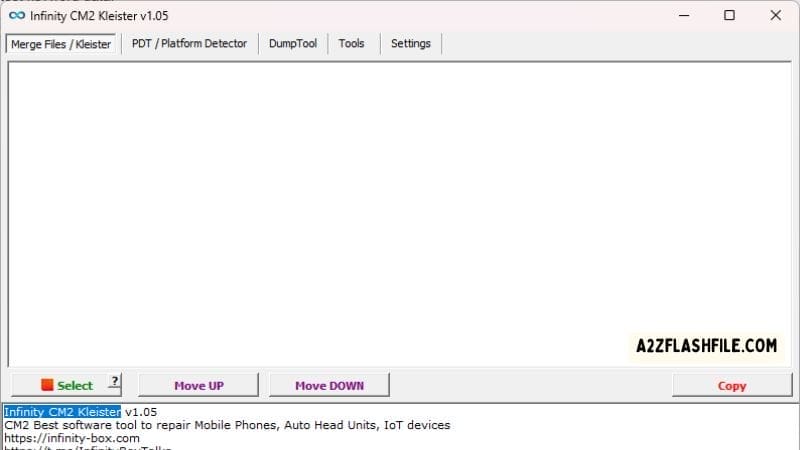800x450 pixels.
Task: Click the Move DOWN button
Action: pyautogui.click(x=329, y=385)
